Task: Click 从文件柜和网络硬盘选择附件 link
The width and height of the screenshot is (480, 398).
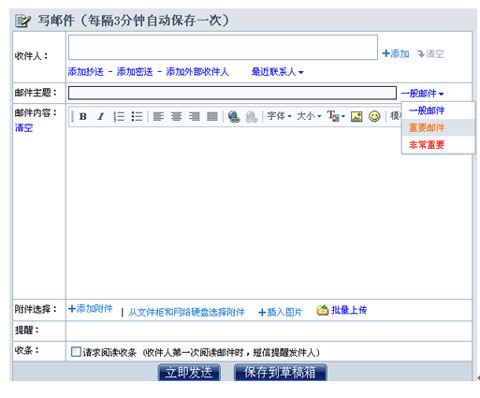Action: click(186, 312)
